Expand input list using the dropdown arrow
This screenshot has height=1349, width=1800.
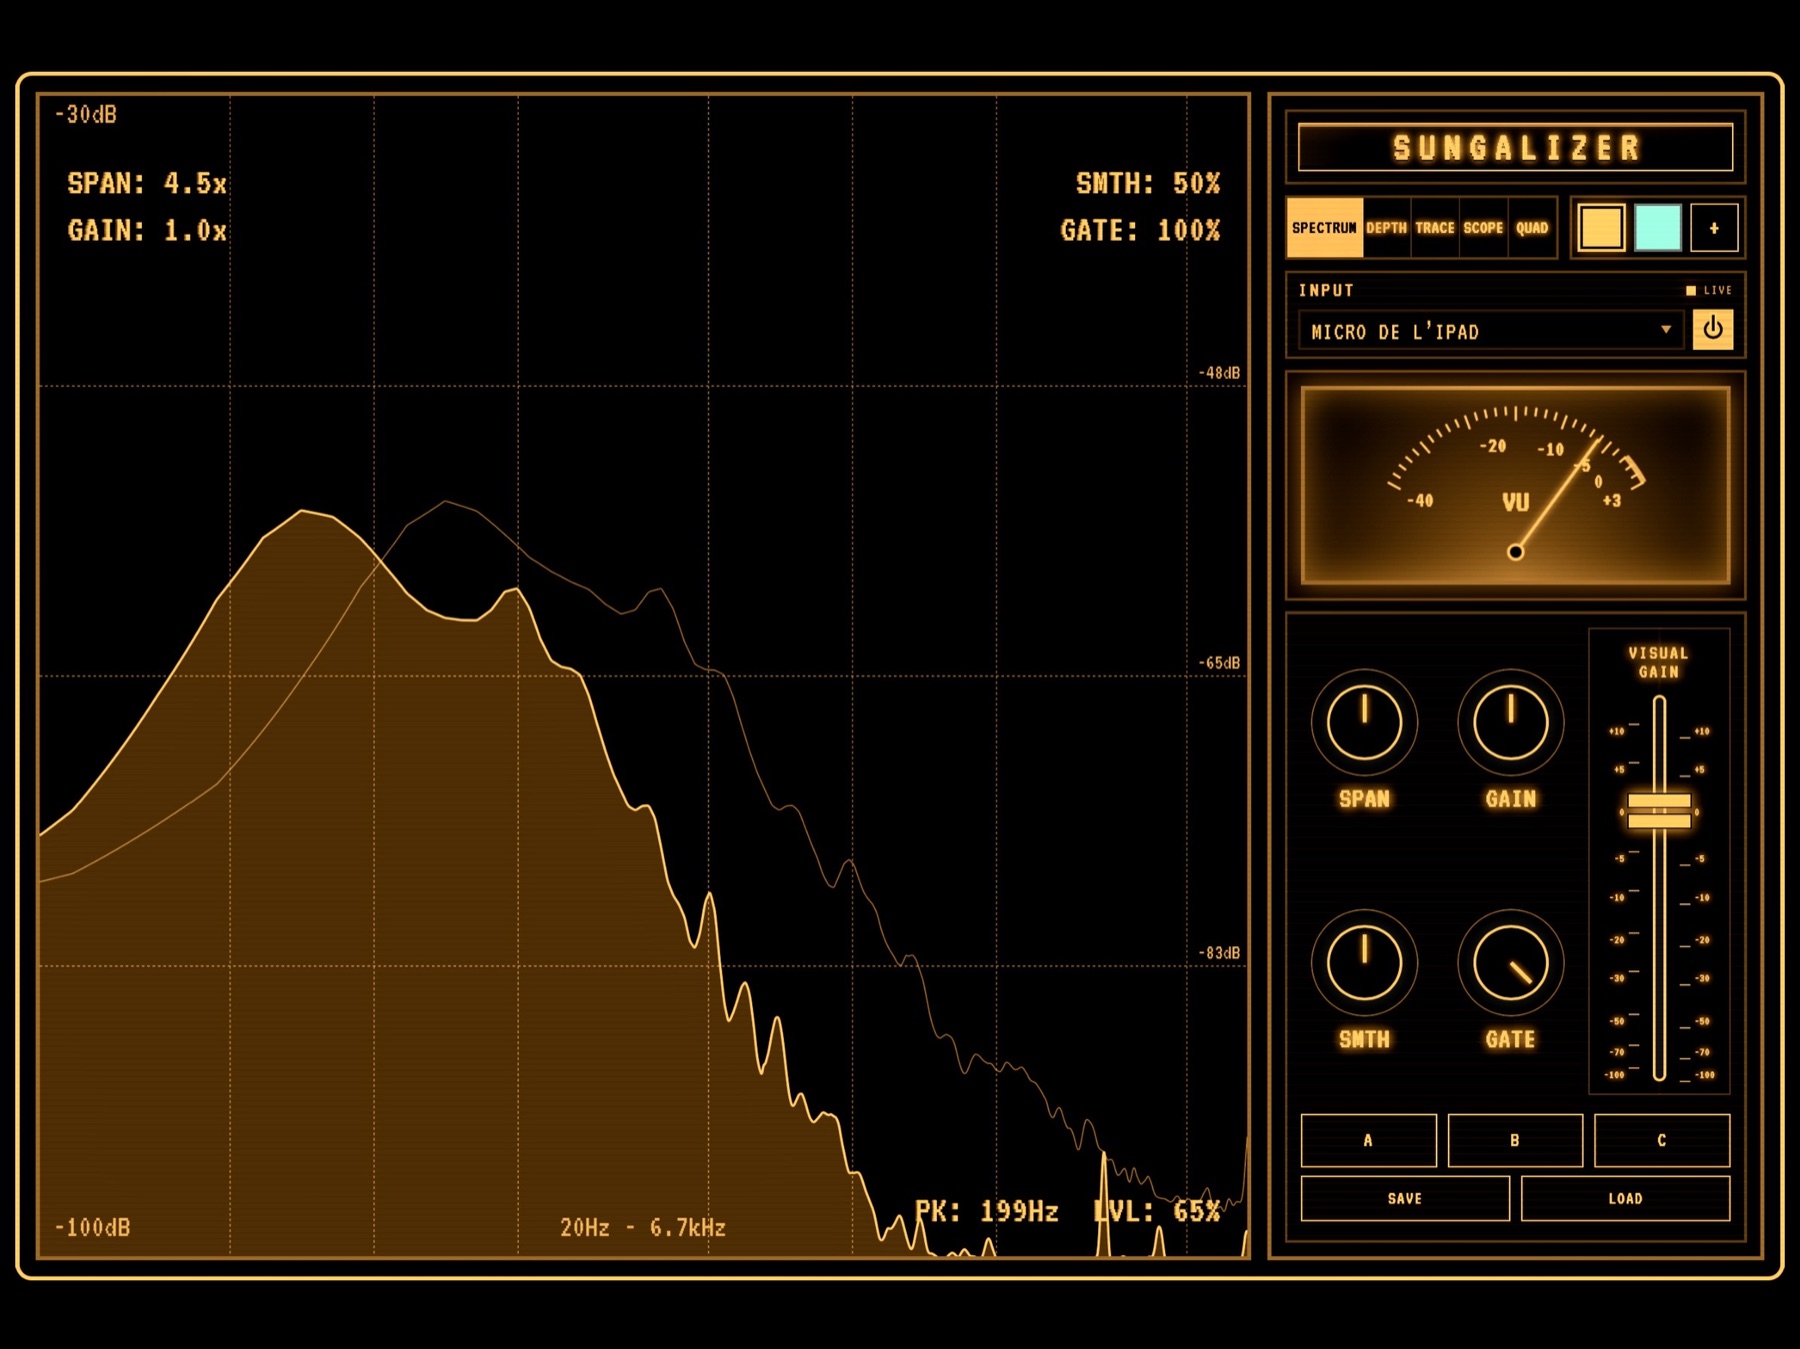[1665, 329]
